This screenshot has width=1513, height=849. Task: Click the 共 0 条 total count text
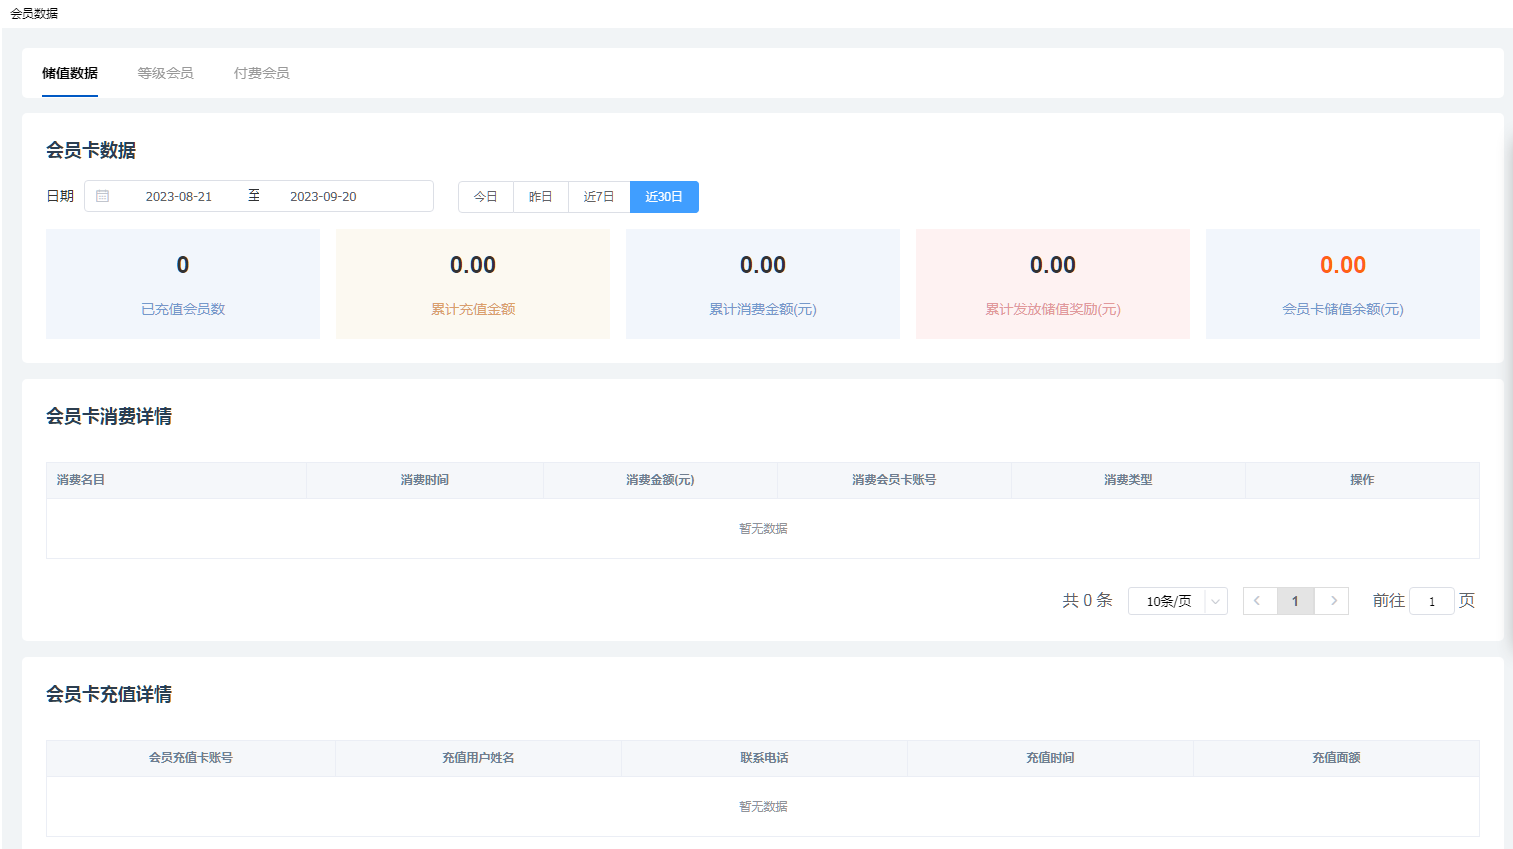coord(1087,600)
